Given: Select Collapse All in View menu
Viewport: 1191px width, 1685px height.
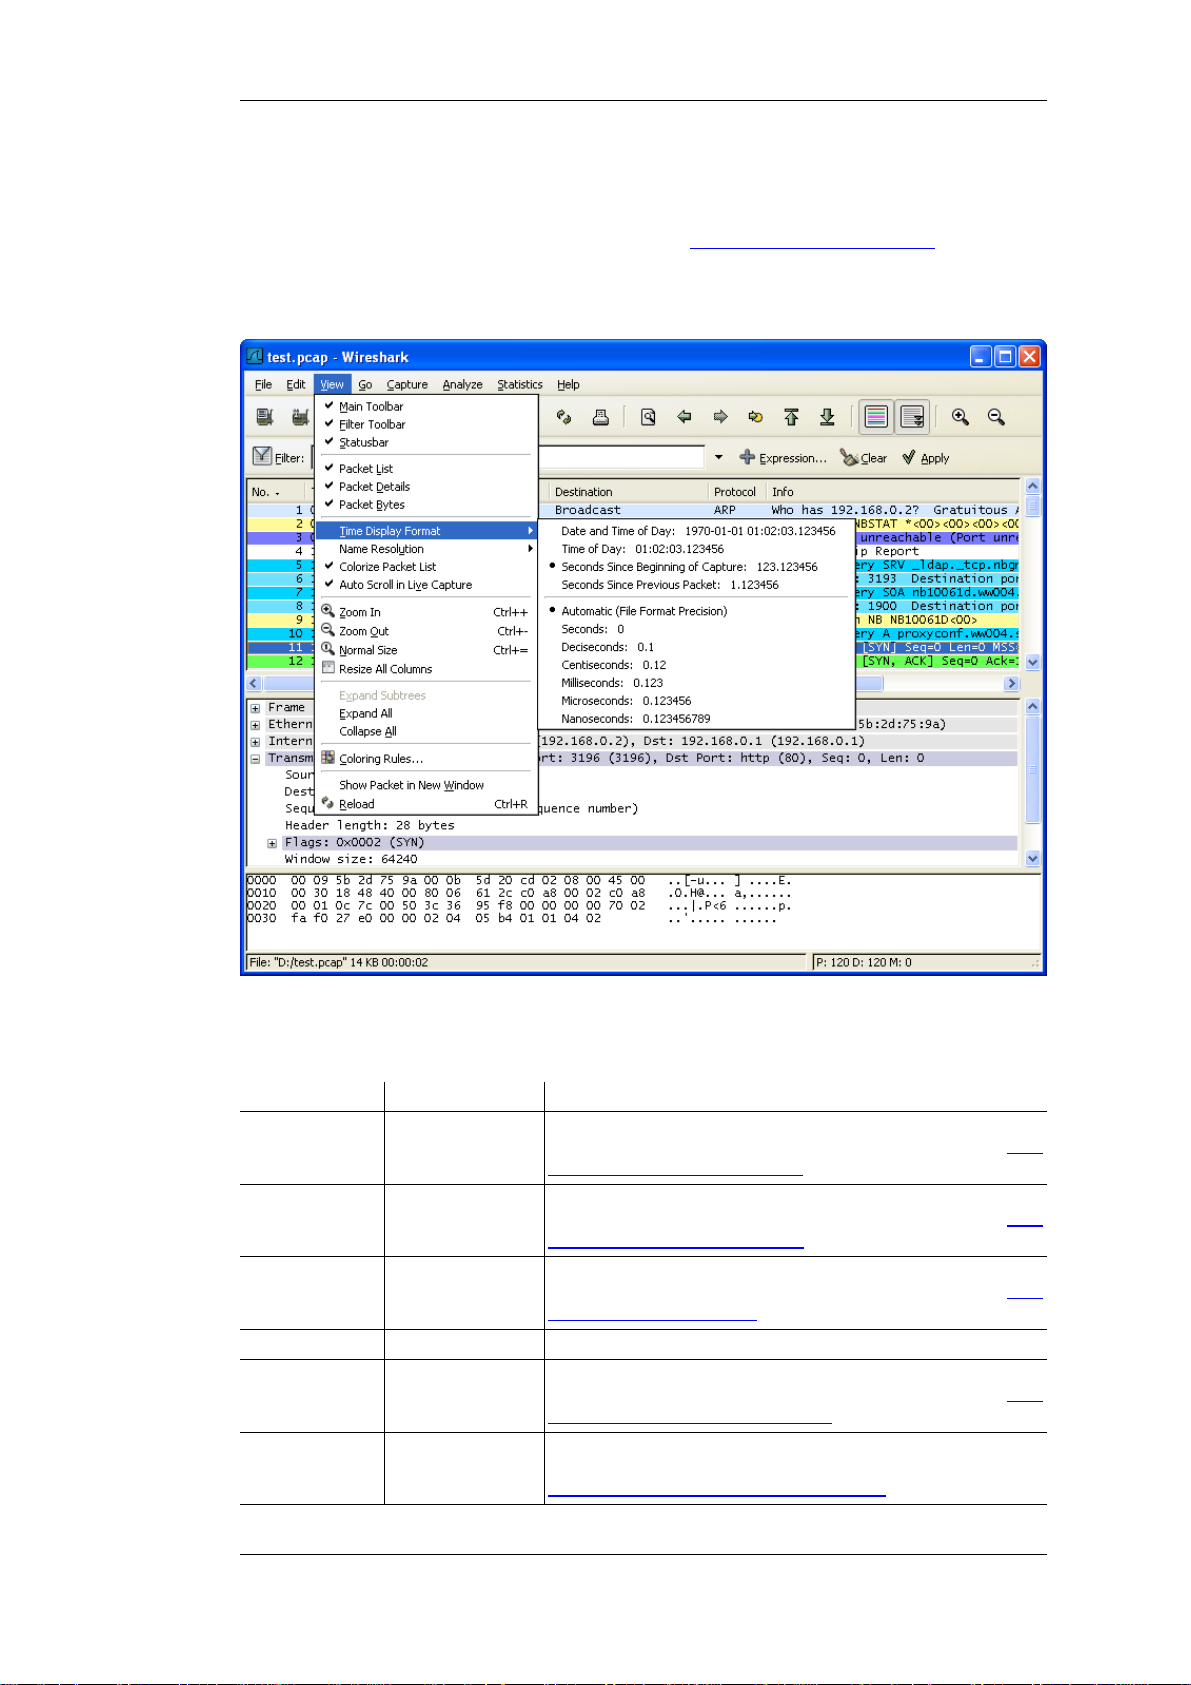Looking at the screenshot, I should [425, 731].
